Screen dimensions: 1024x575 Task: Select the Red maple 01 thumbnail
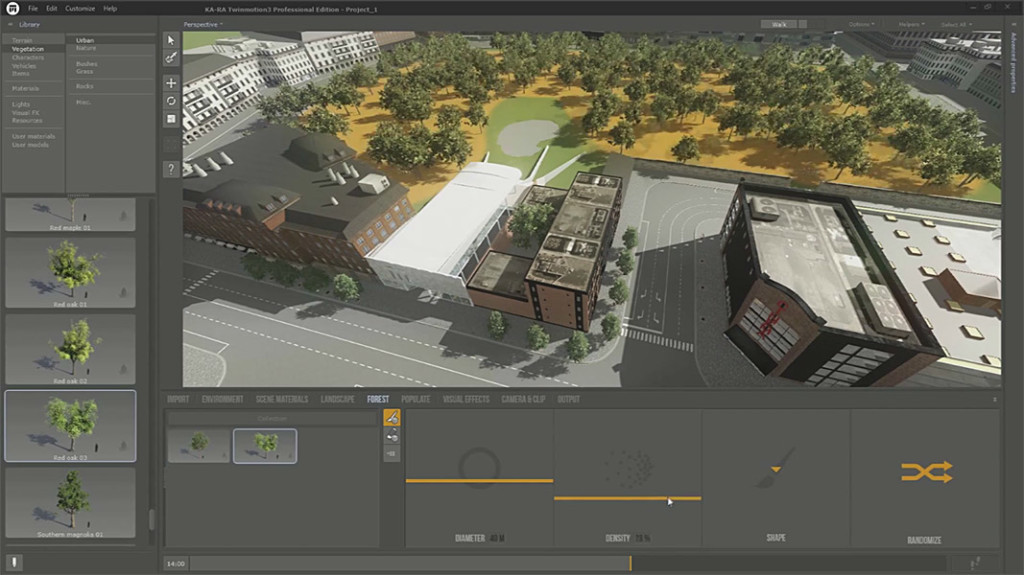coord(71,214)
